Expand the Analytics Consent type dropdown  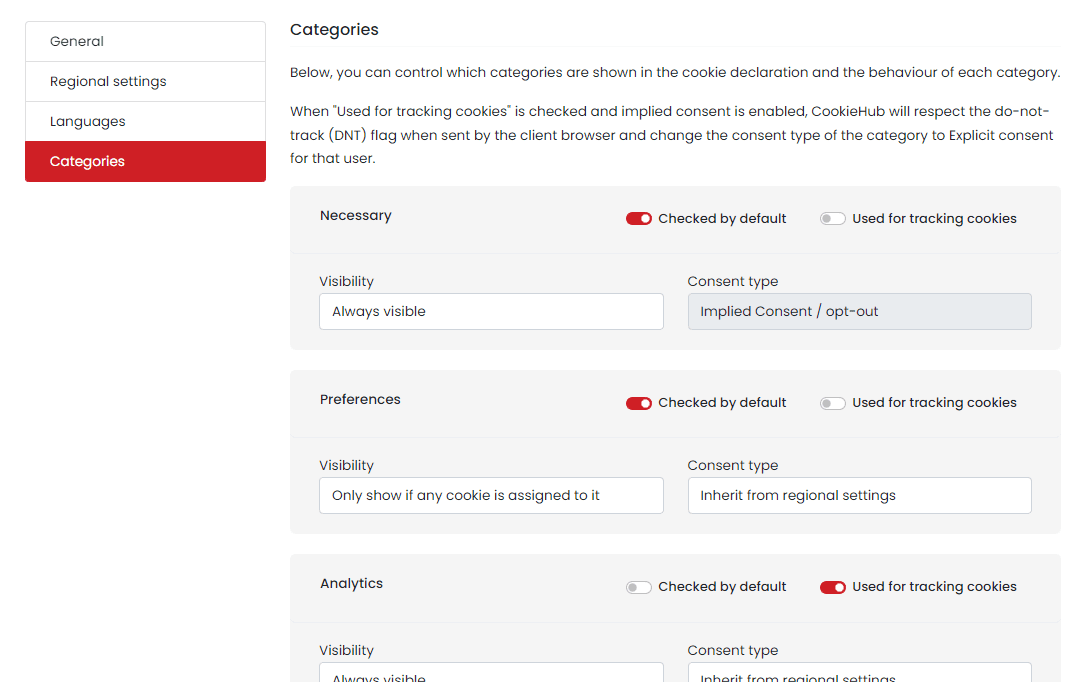[859, 673]
